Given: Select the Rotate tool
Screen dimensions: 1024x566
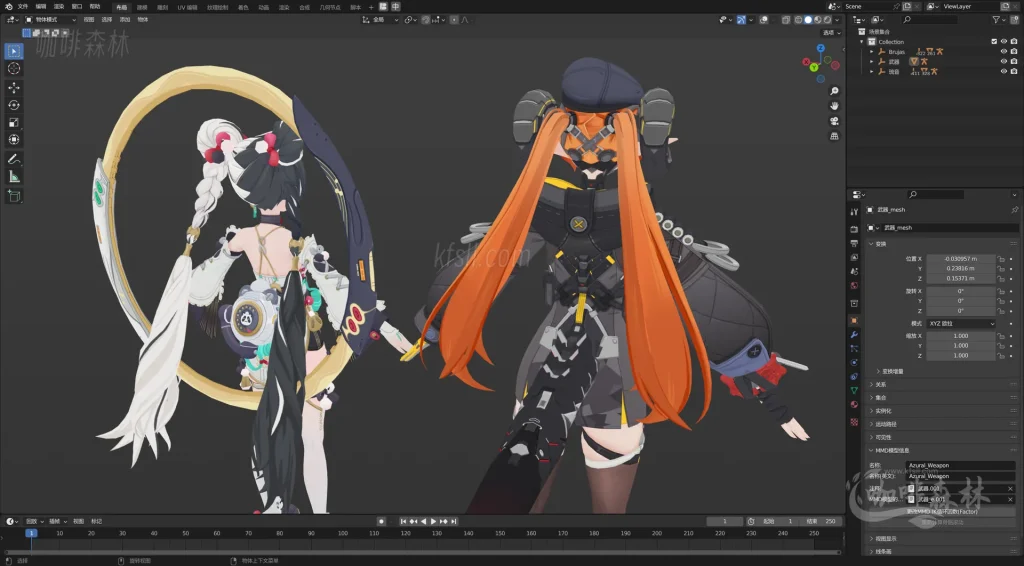Looking at the screenshot, I should click(x=14, y=105).
